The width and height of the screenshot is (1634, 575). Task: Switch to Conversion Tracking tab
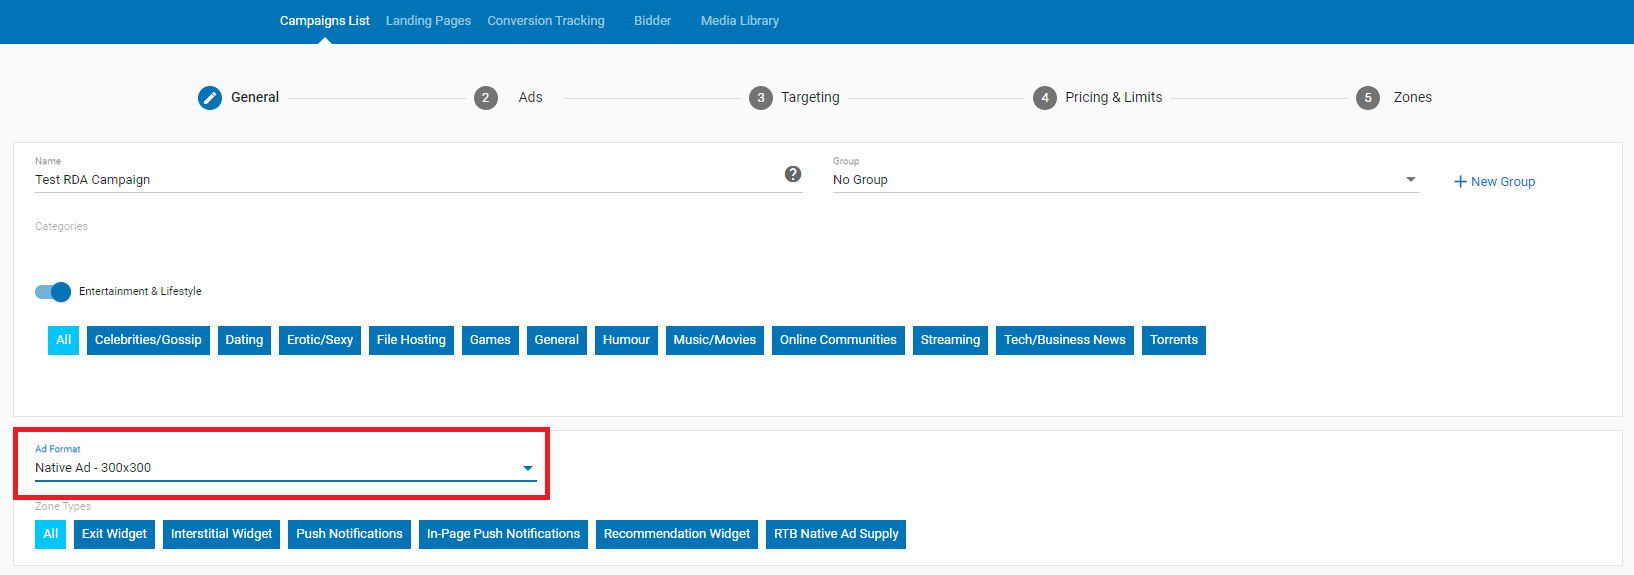(x=546, y=21)
